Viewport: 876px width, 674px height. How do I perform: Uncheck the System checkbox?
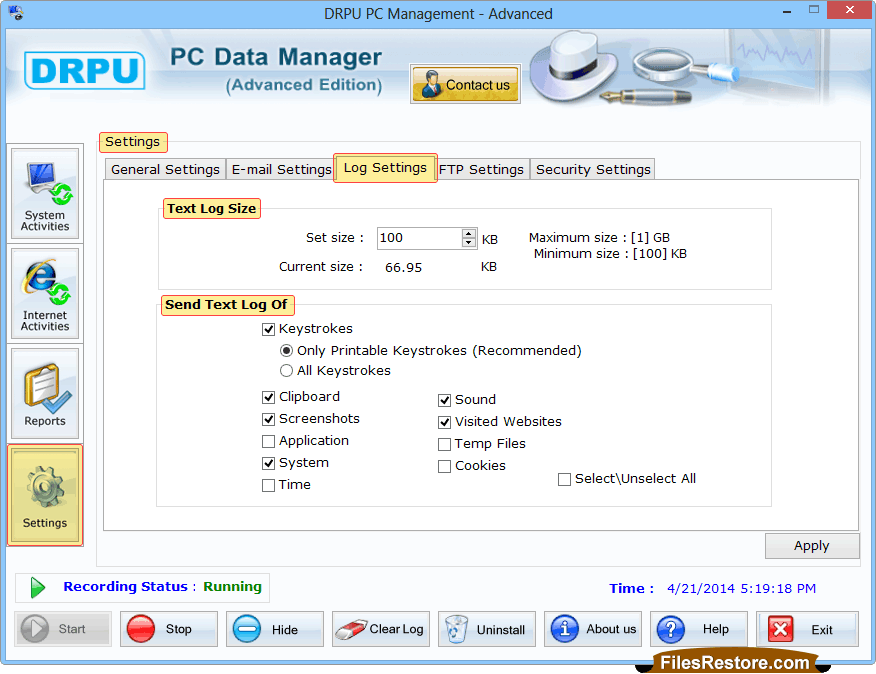tap(269, 463)
